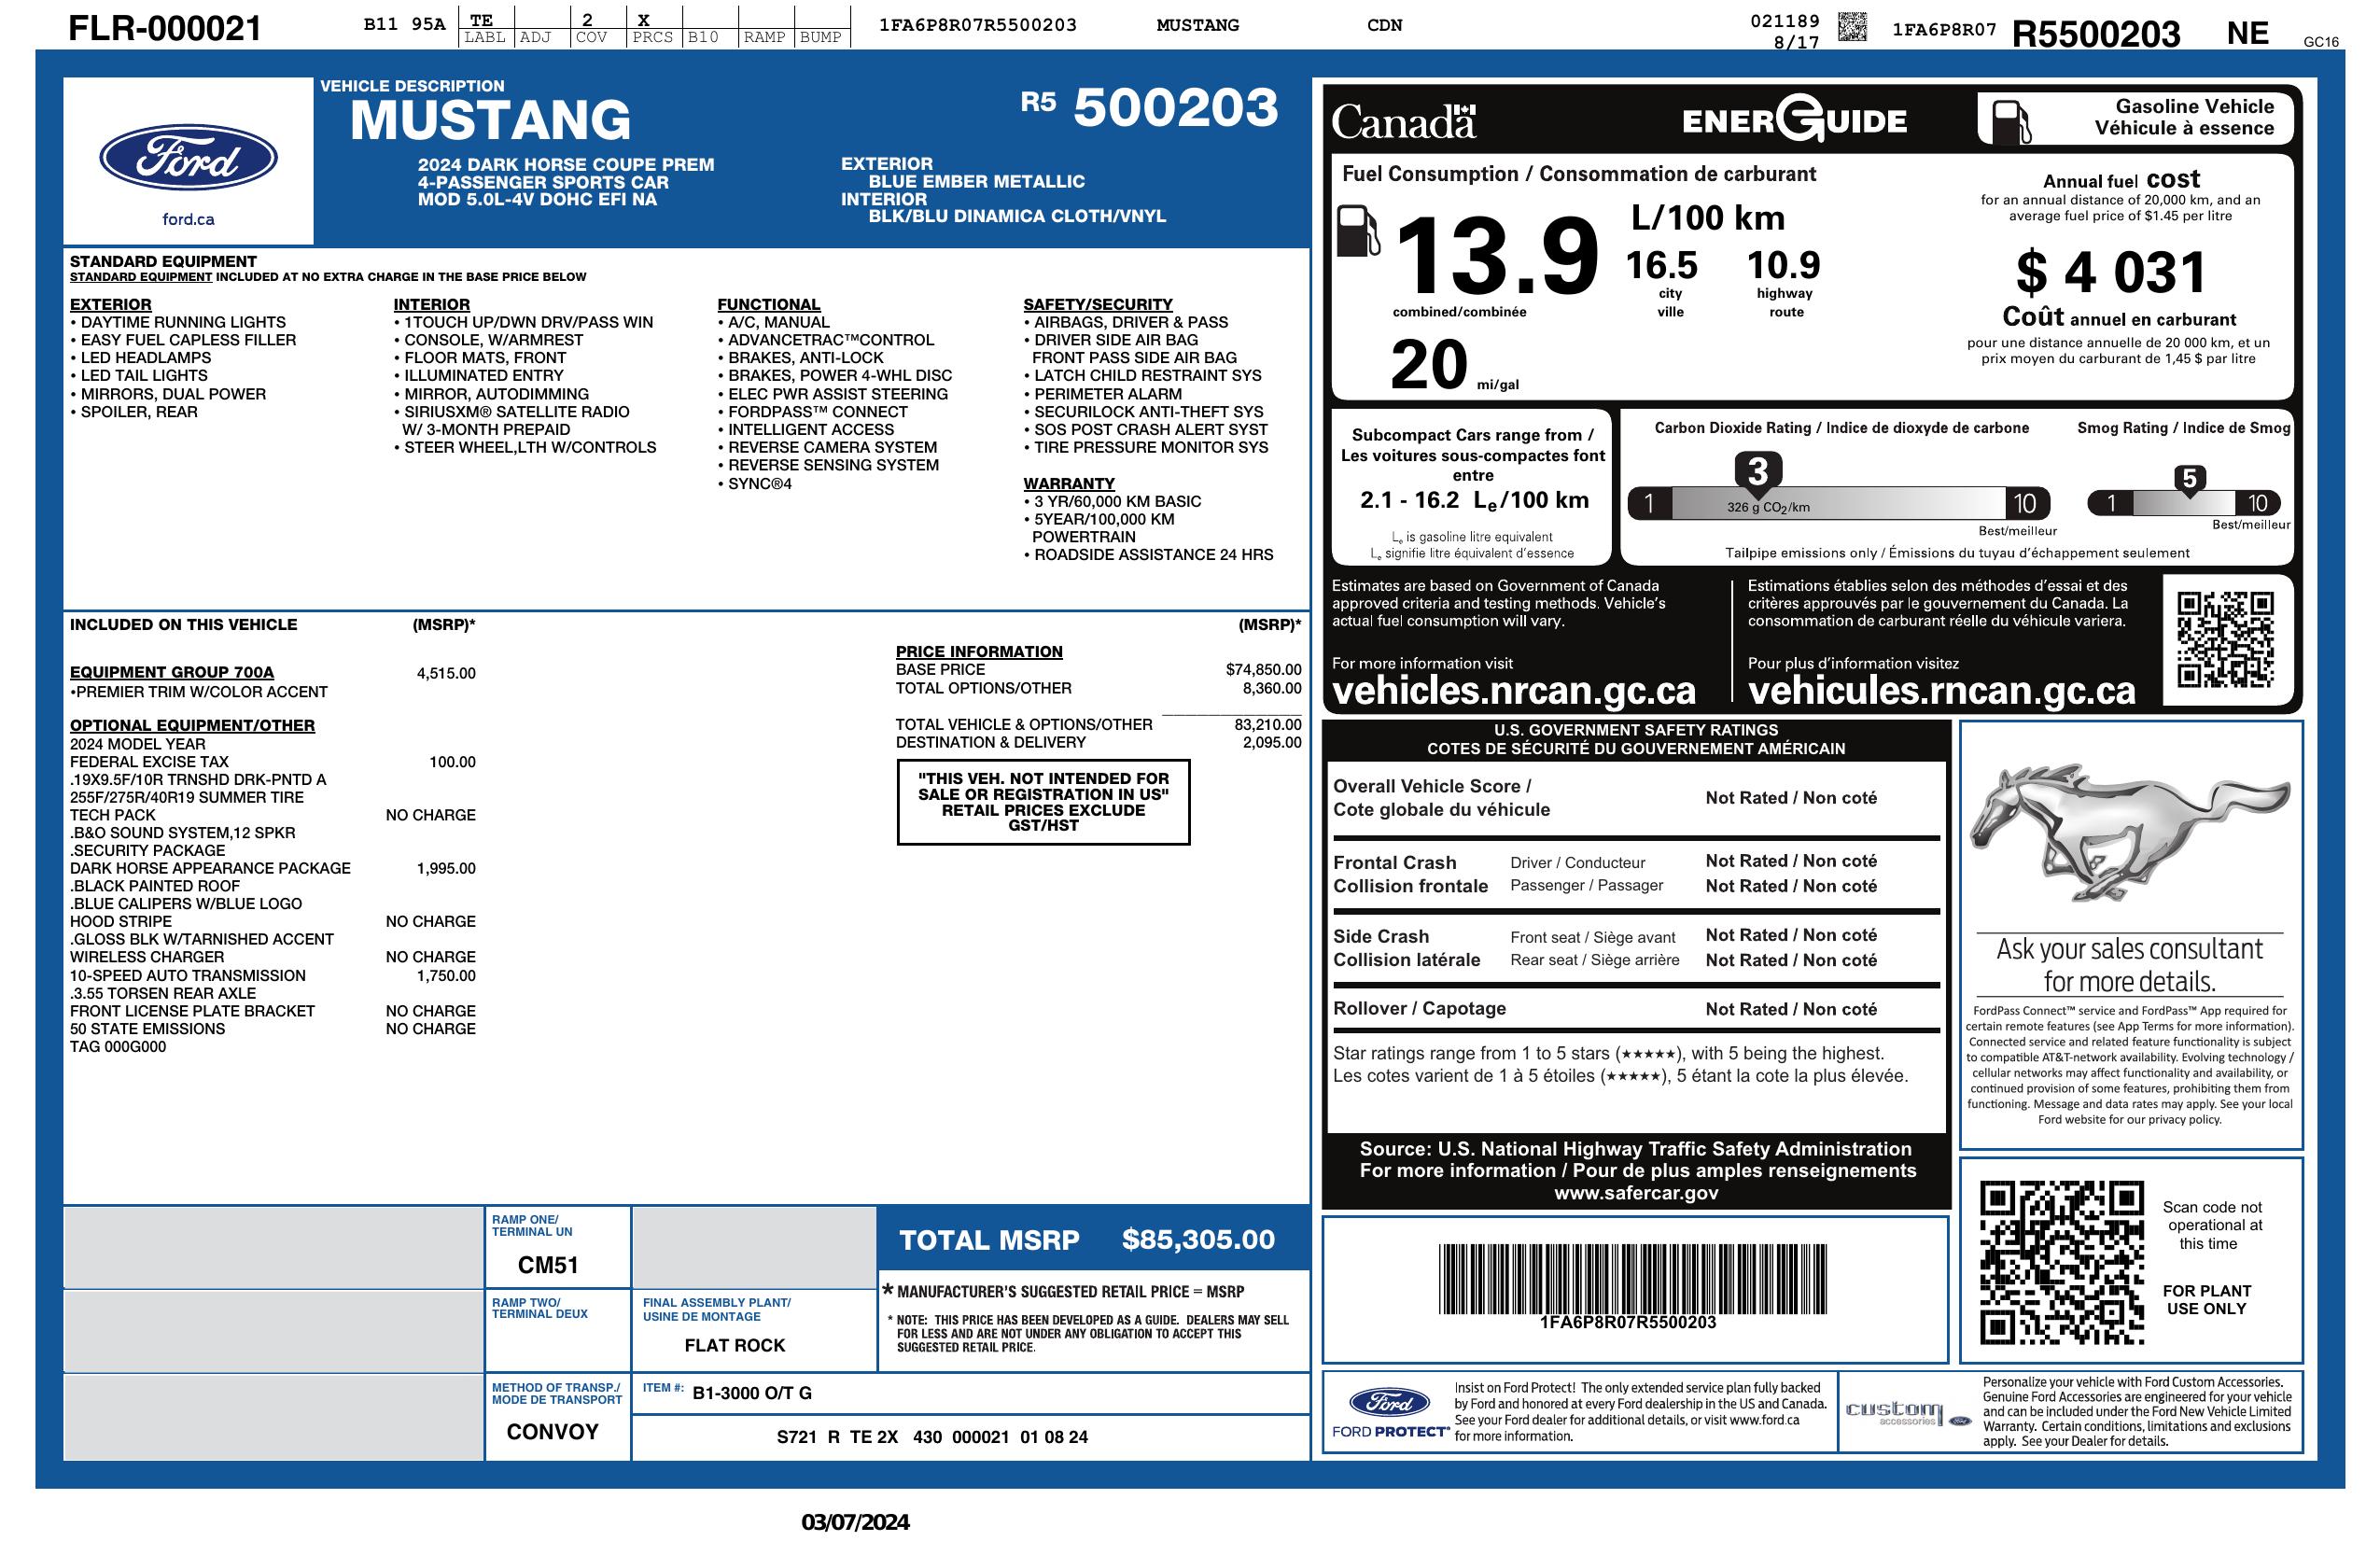Image resolution: width=2380 pixels, height=1541 pixels.
Task: Click the VIN barcode
Action: (1632, 1278)
